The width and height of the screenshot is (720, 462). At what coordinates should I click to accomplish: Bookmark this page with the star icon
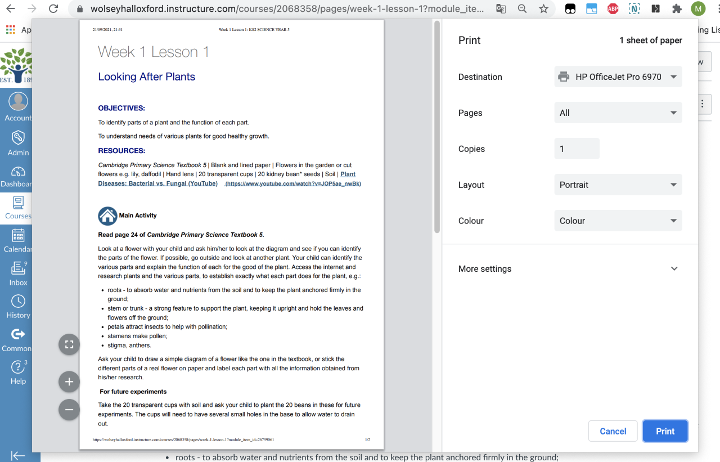pyautogui.click(x=544, y=8)
